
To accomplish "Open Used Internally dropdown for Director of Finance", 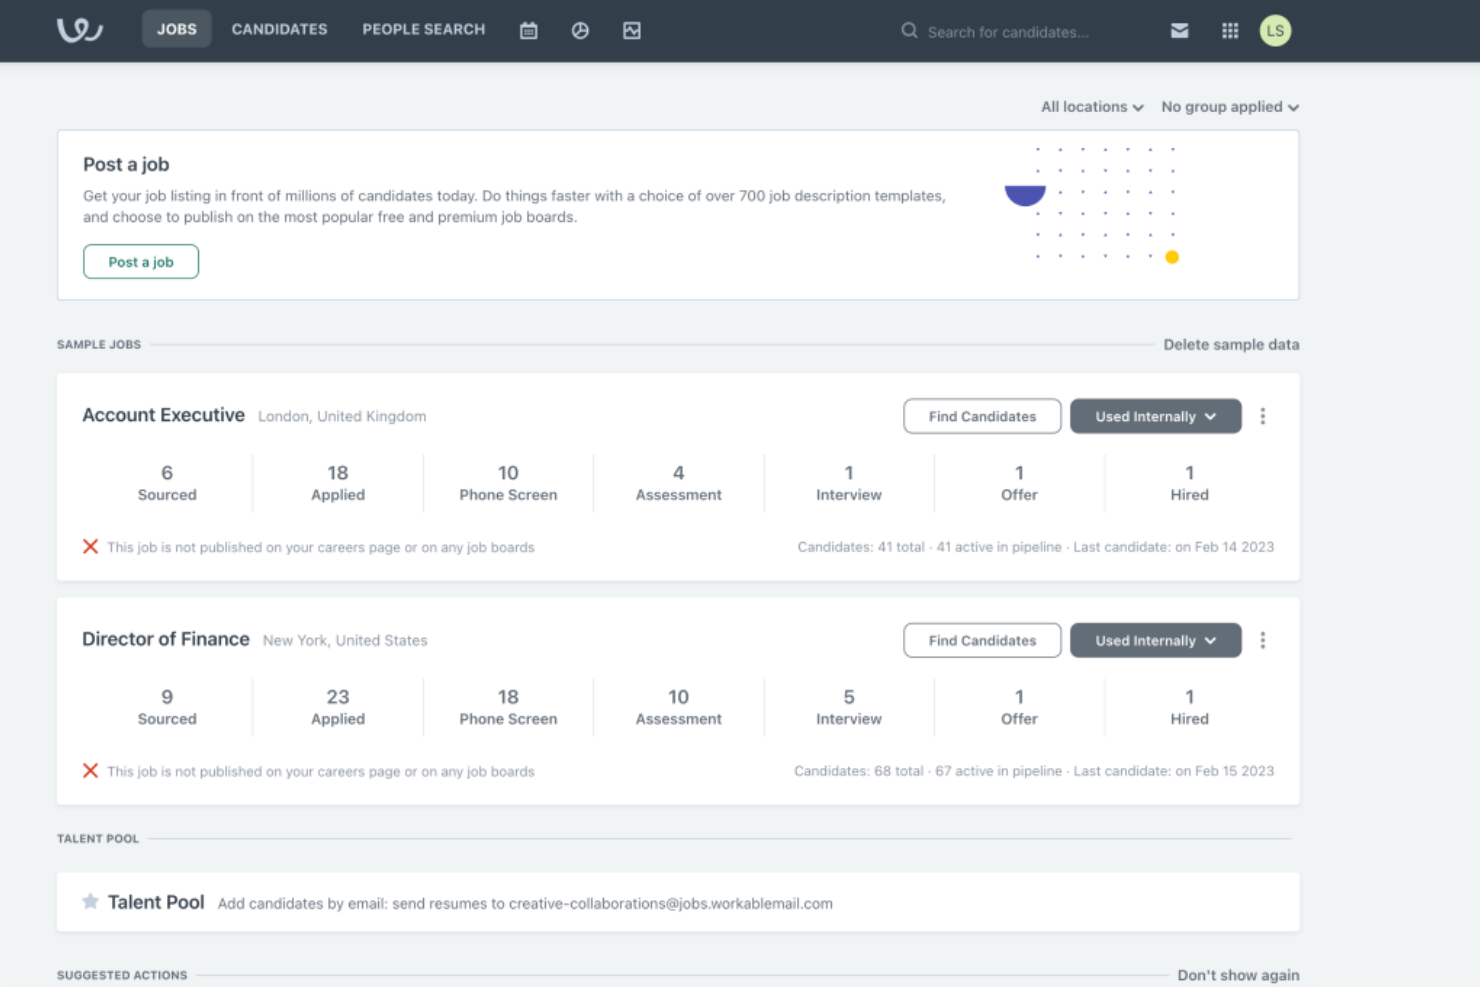I will click(1155, 640).
